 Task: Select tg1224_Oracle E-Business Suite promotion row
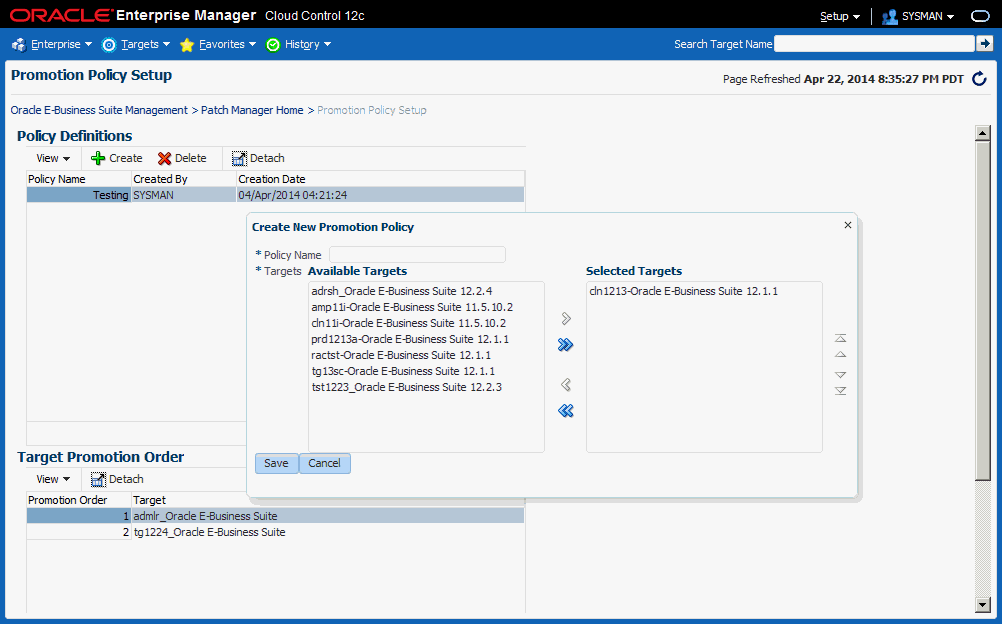pyautogui.click(x=275, y=532)
